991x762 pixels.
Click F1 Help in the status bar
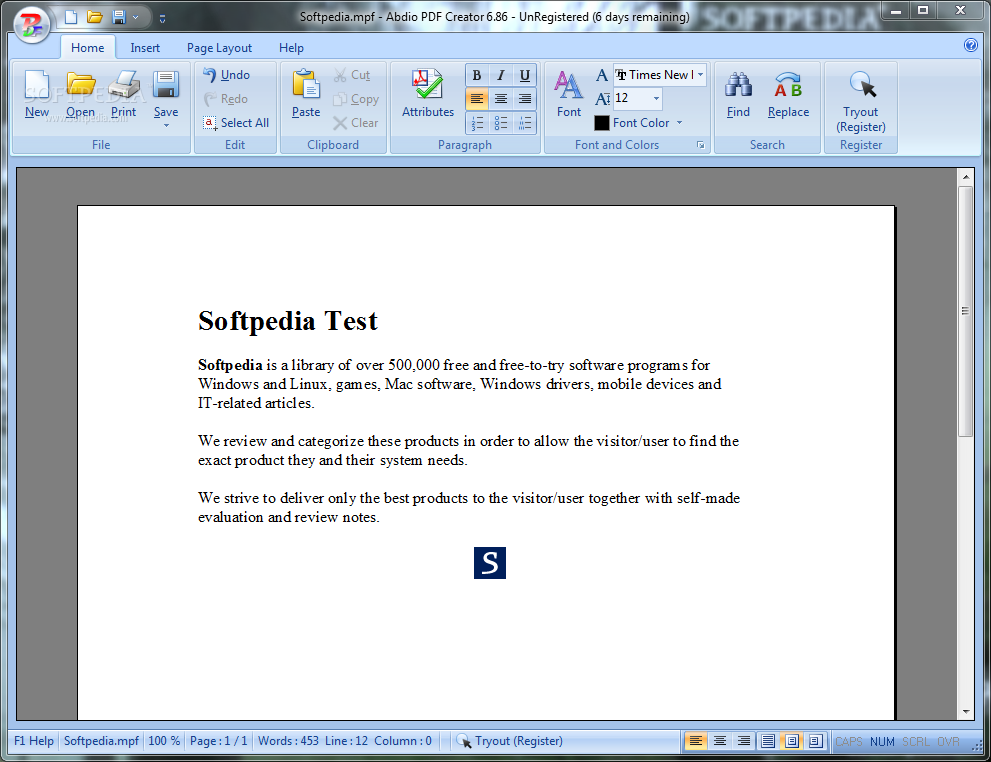pos(34,741)
